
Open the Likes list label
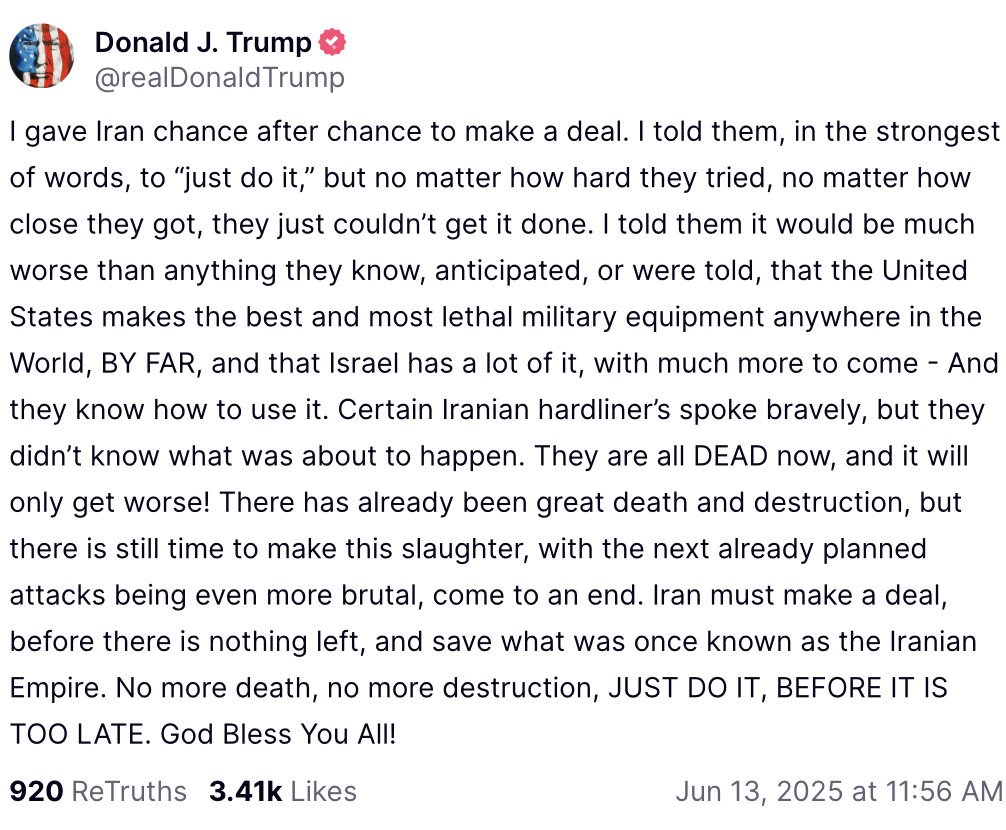coord(323,791)
